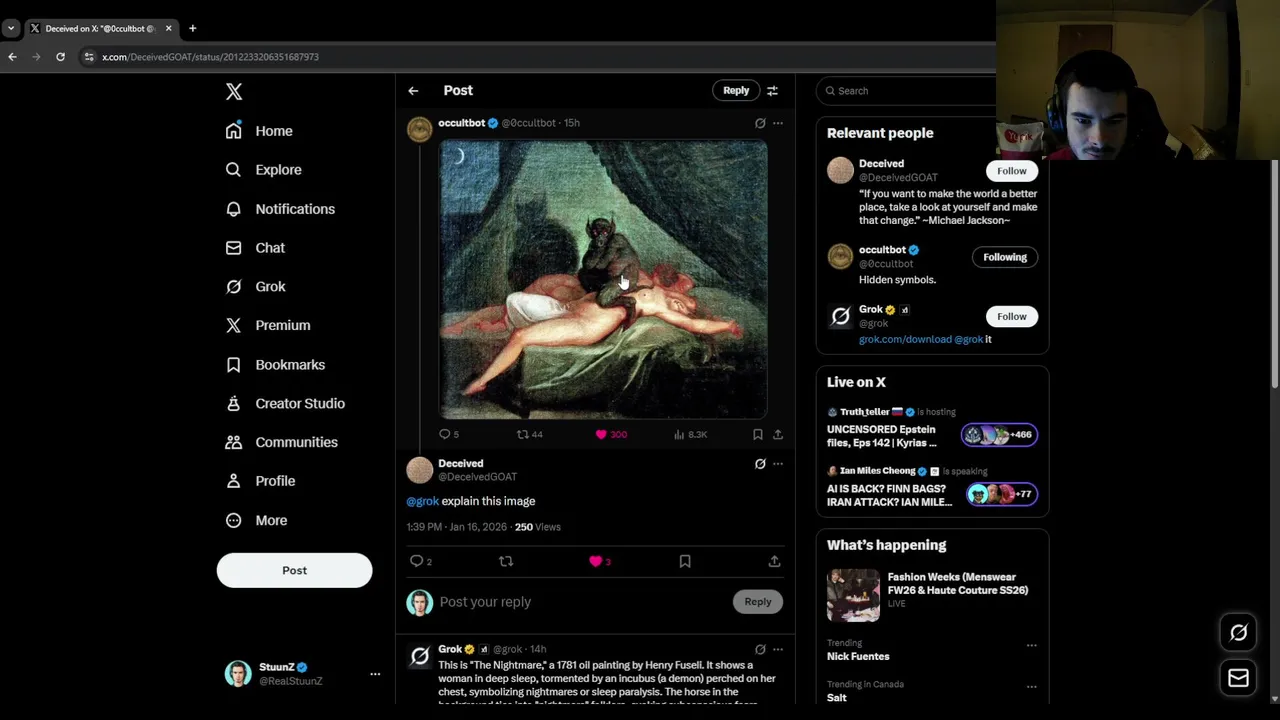This screenshot has width=1280, height=720.
Task: Click the white Post button
Action: [x=294, y=570]
